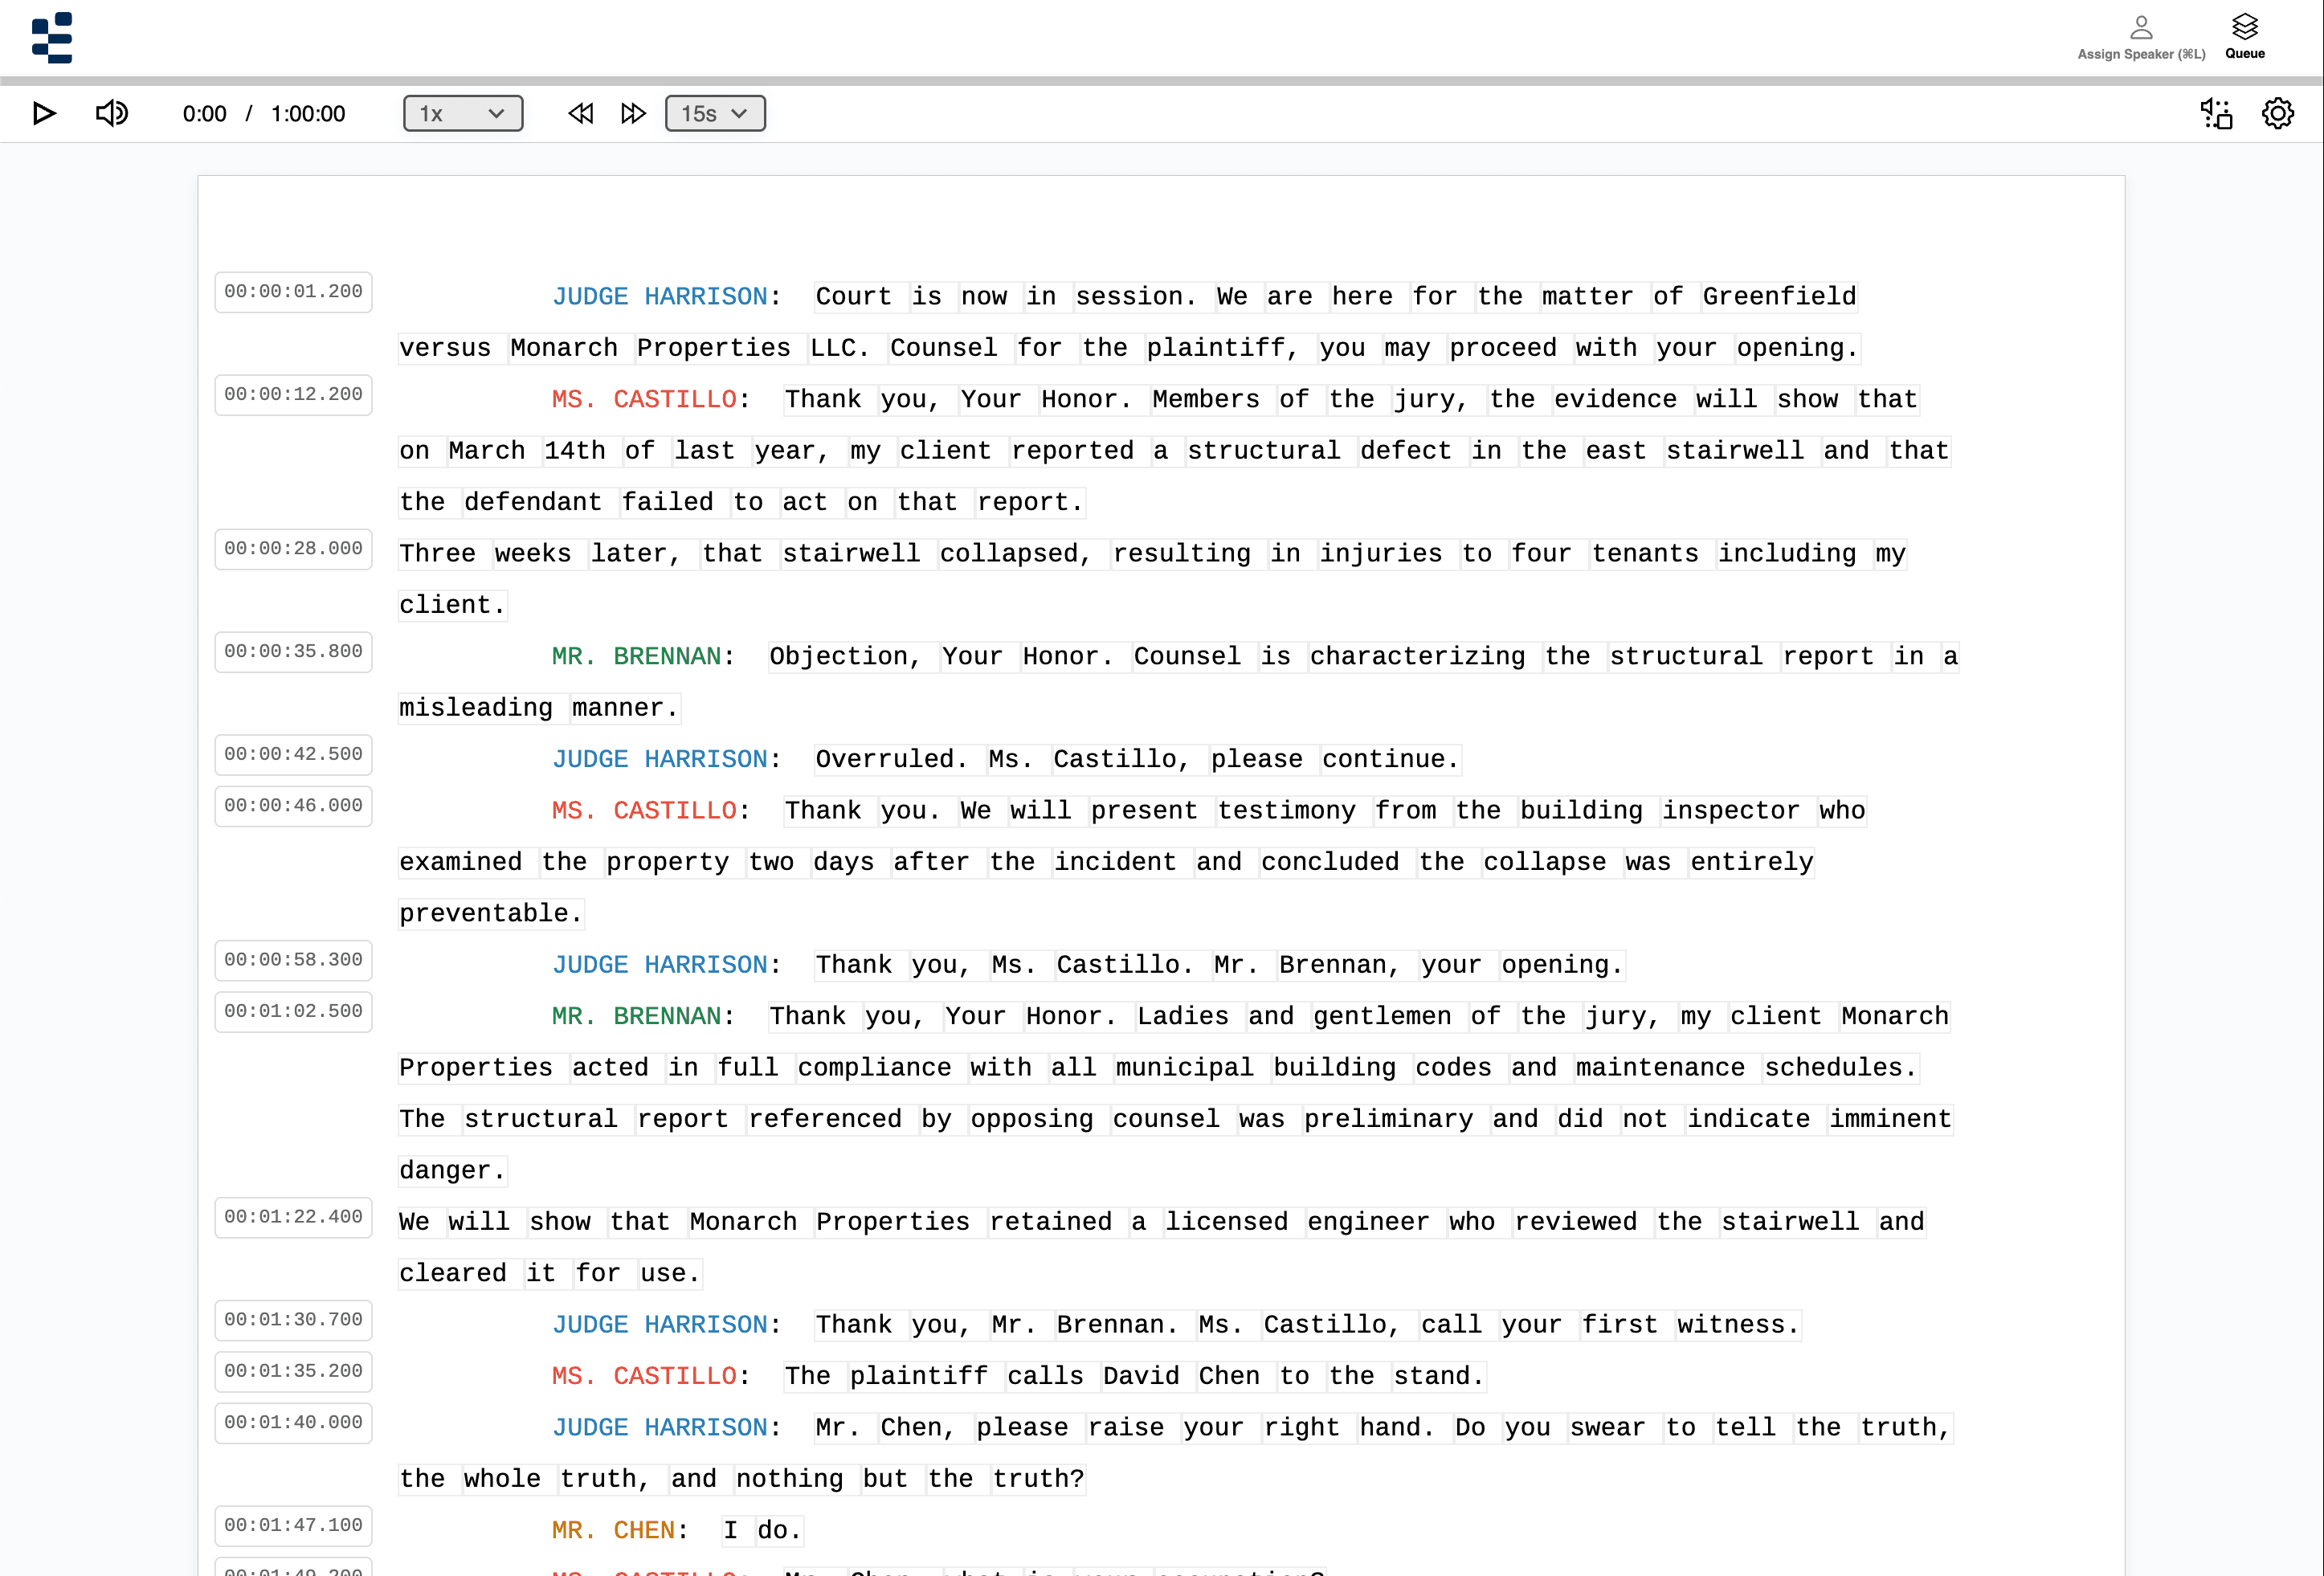Select timestamp 00:01:02.500
The image size is (2324, 1576).
pos(293,1012)
